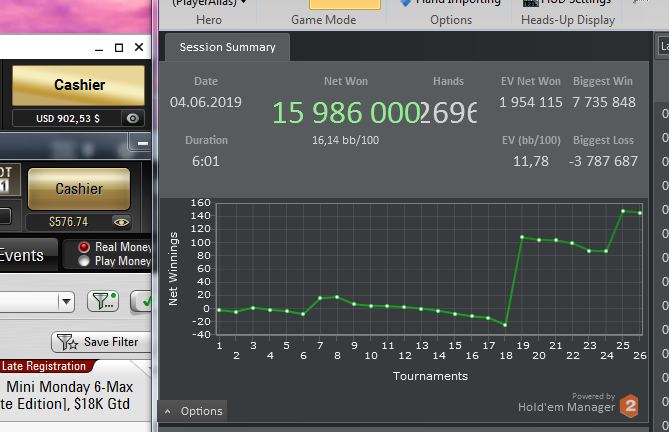Click the EV Net Won value 1 954 115
The height and width of the screenshot is (432, 669).
[x=531, y=102]
